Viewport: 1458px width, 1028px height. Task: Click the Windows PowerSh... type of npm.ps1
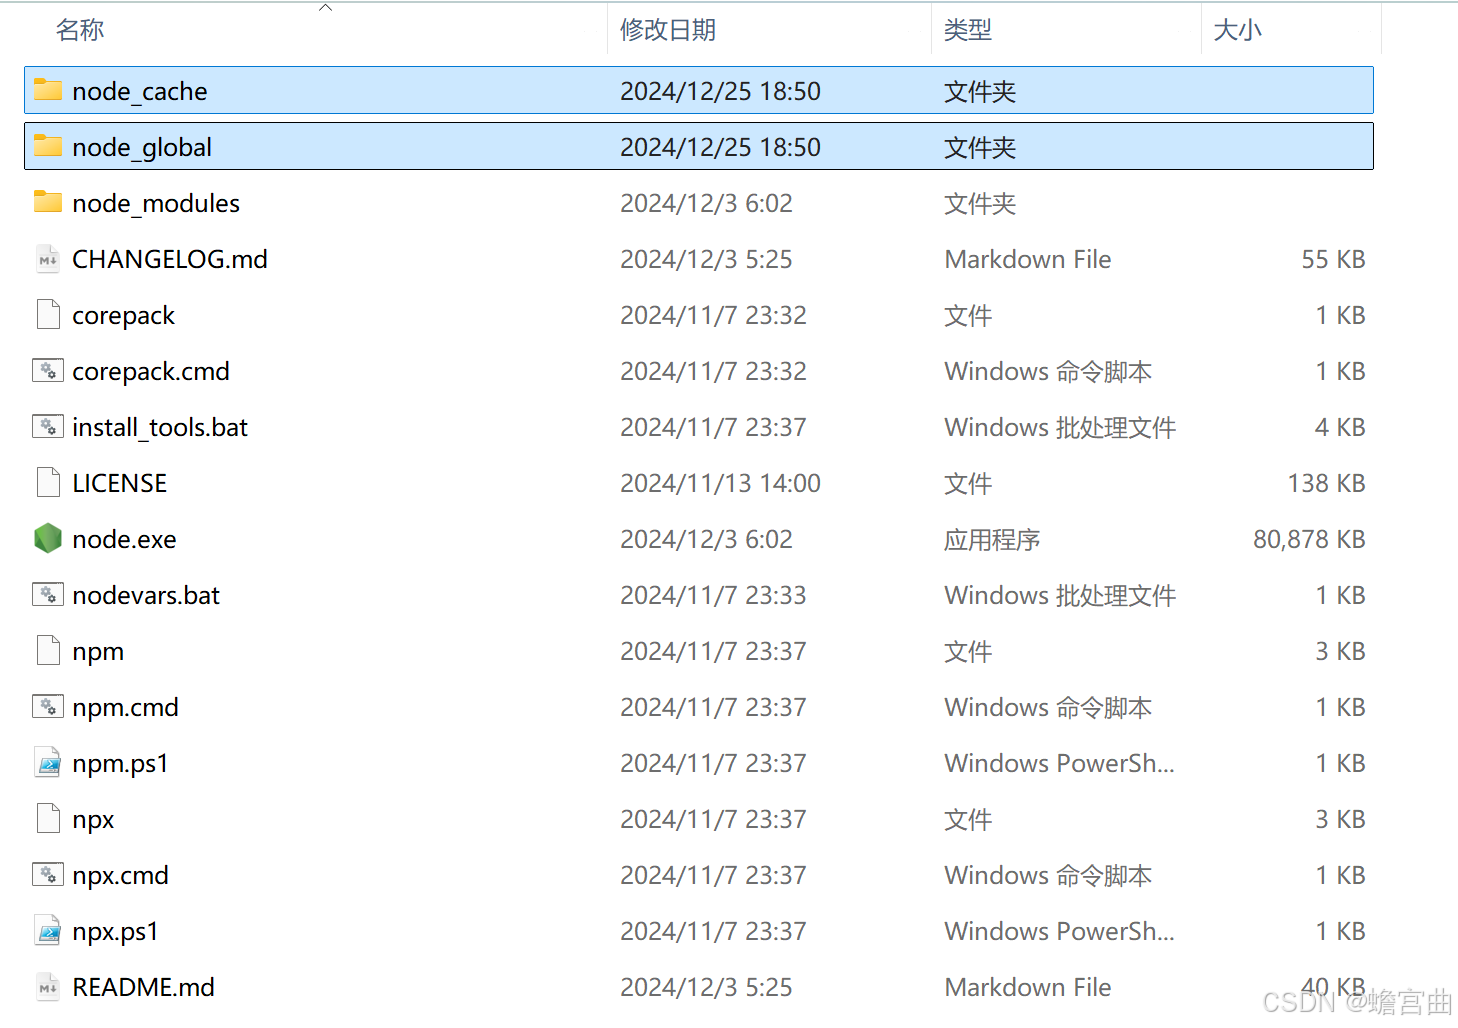1060,763
